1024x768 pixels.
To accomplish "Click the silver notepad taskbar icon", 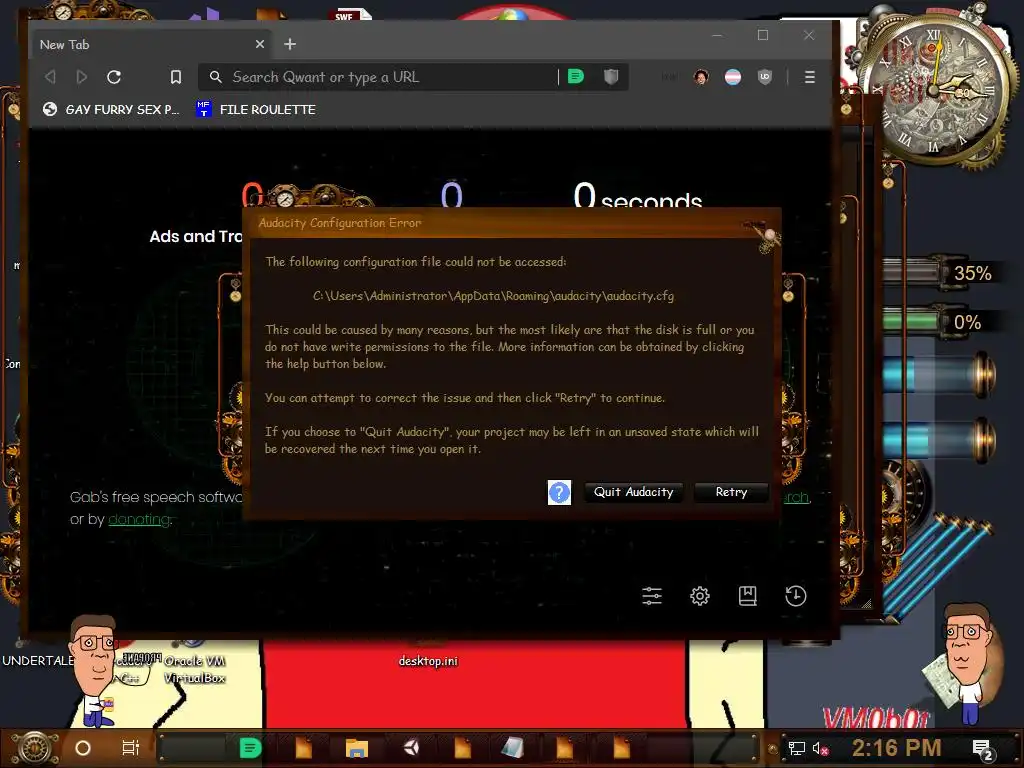I will click(x=513, y=748).
